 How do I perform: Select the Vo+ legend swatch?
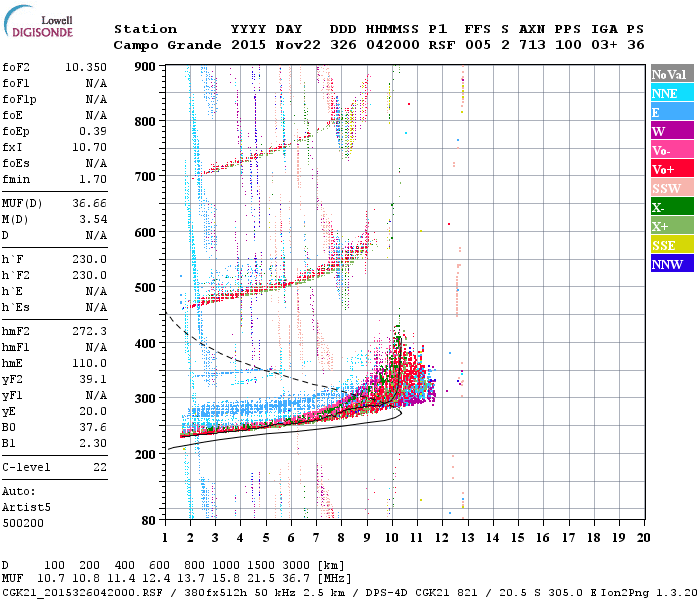tap(672, 169)
